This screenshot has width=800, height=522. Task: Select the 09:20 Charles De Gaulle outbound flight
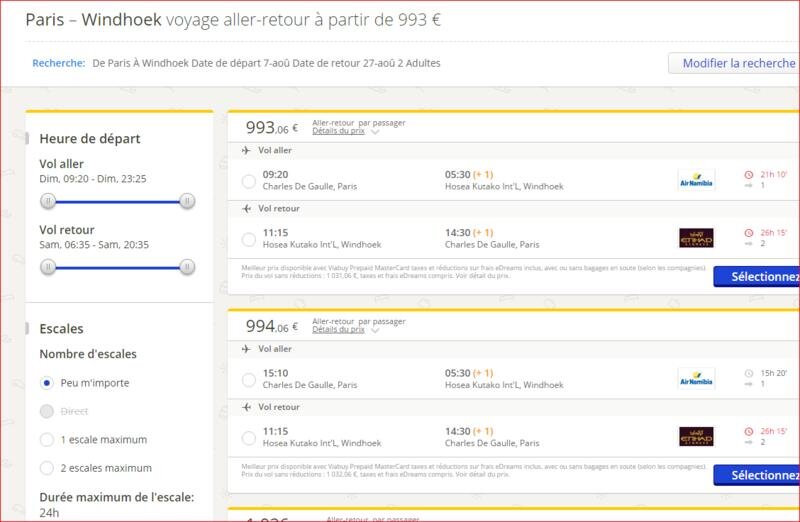pyautogui.click(x=249, y=181)
